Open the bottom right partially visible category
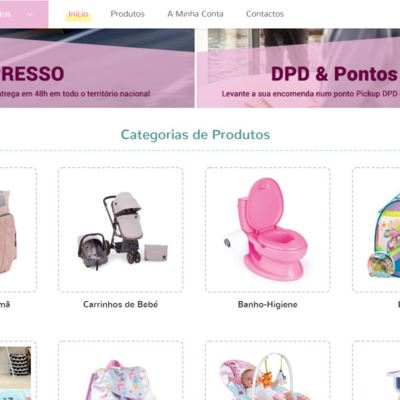This screenshot has width=400, height=400. pos(376,371)
